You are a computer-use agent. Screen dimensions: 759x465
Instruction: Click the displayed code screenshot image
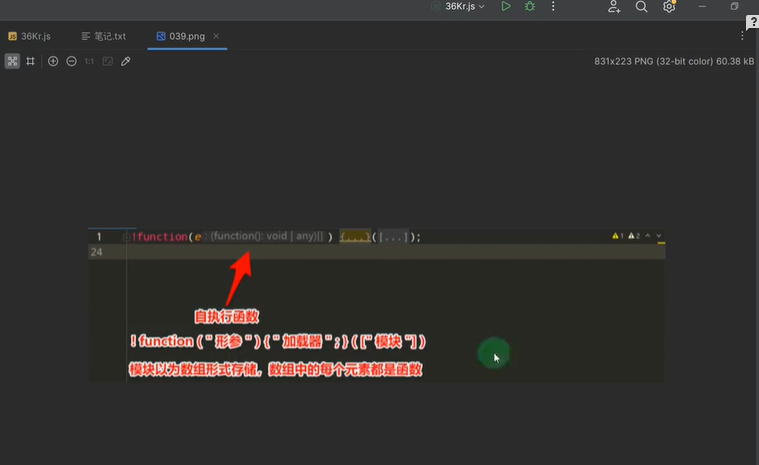[376, 305]
